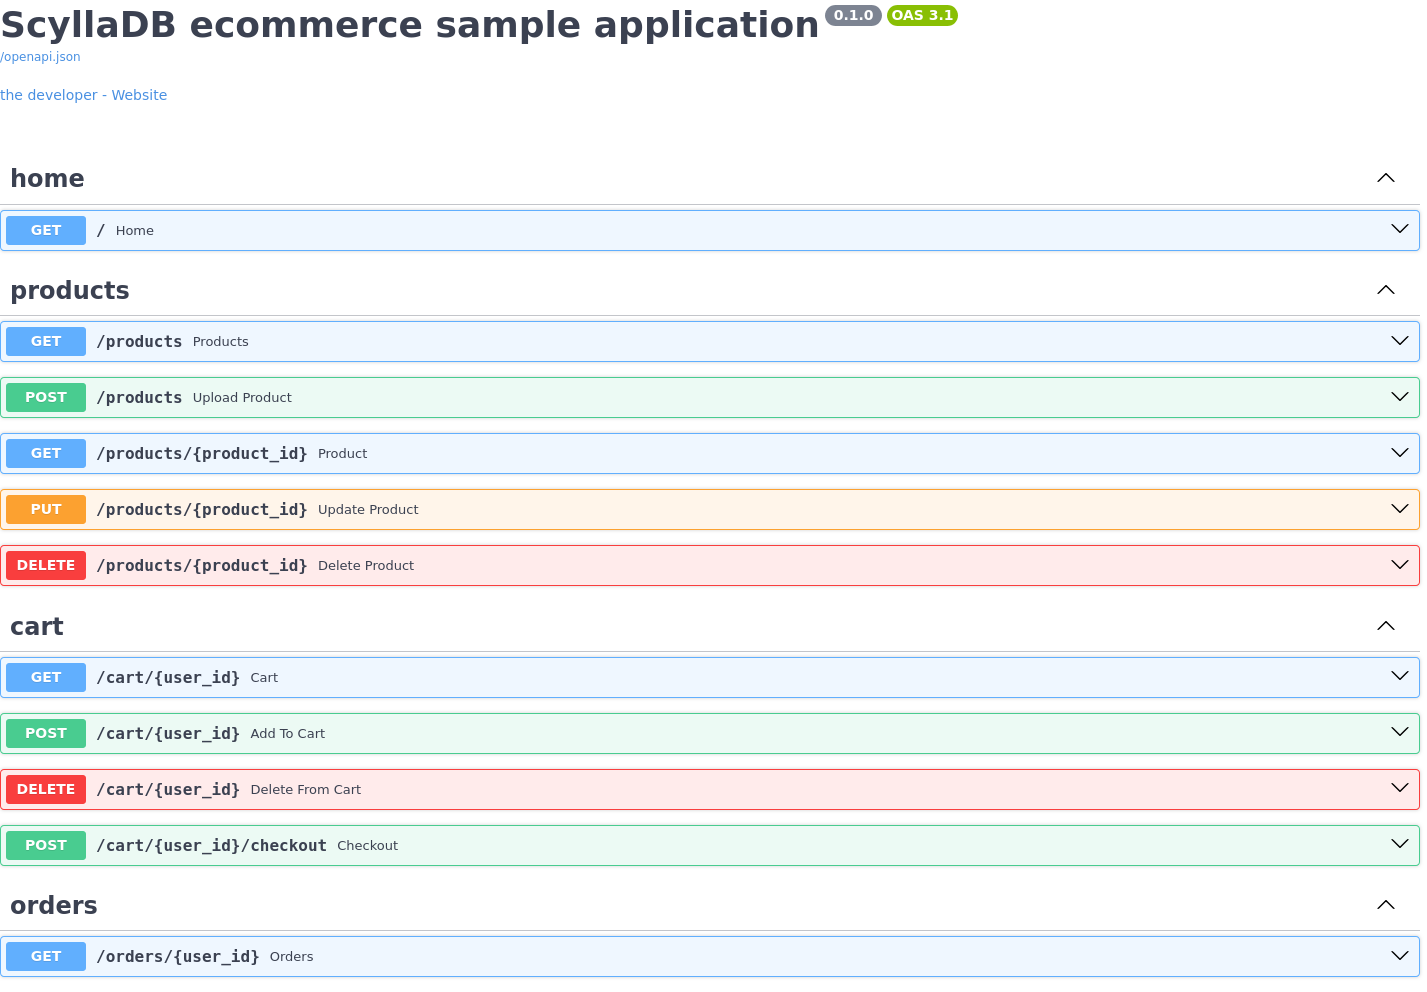
Task: Click DELETE badge for Delete Product
Action: tap(46, 565)
